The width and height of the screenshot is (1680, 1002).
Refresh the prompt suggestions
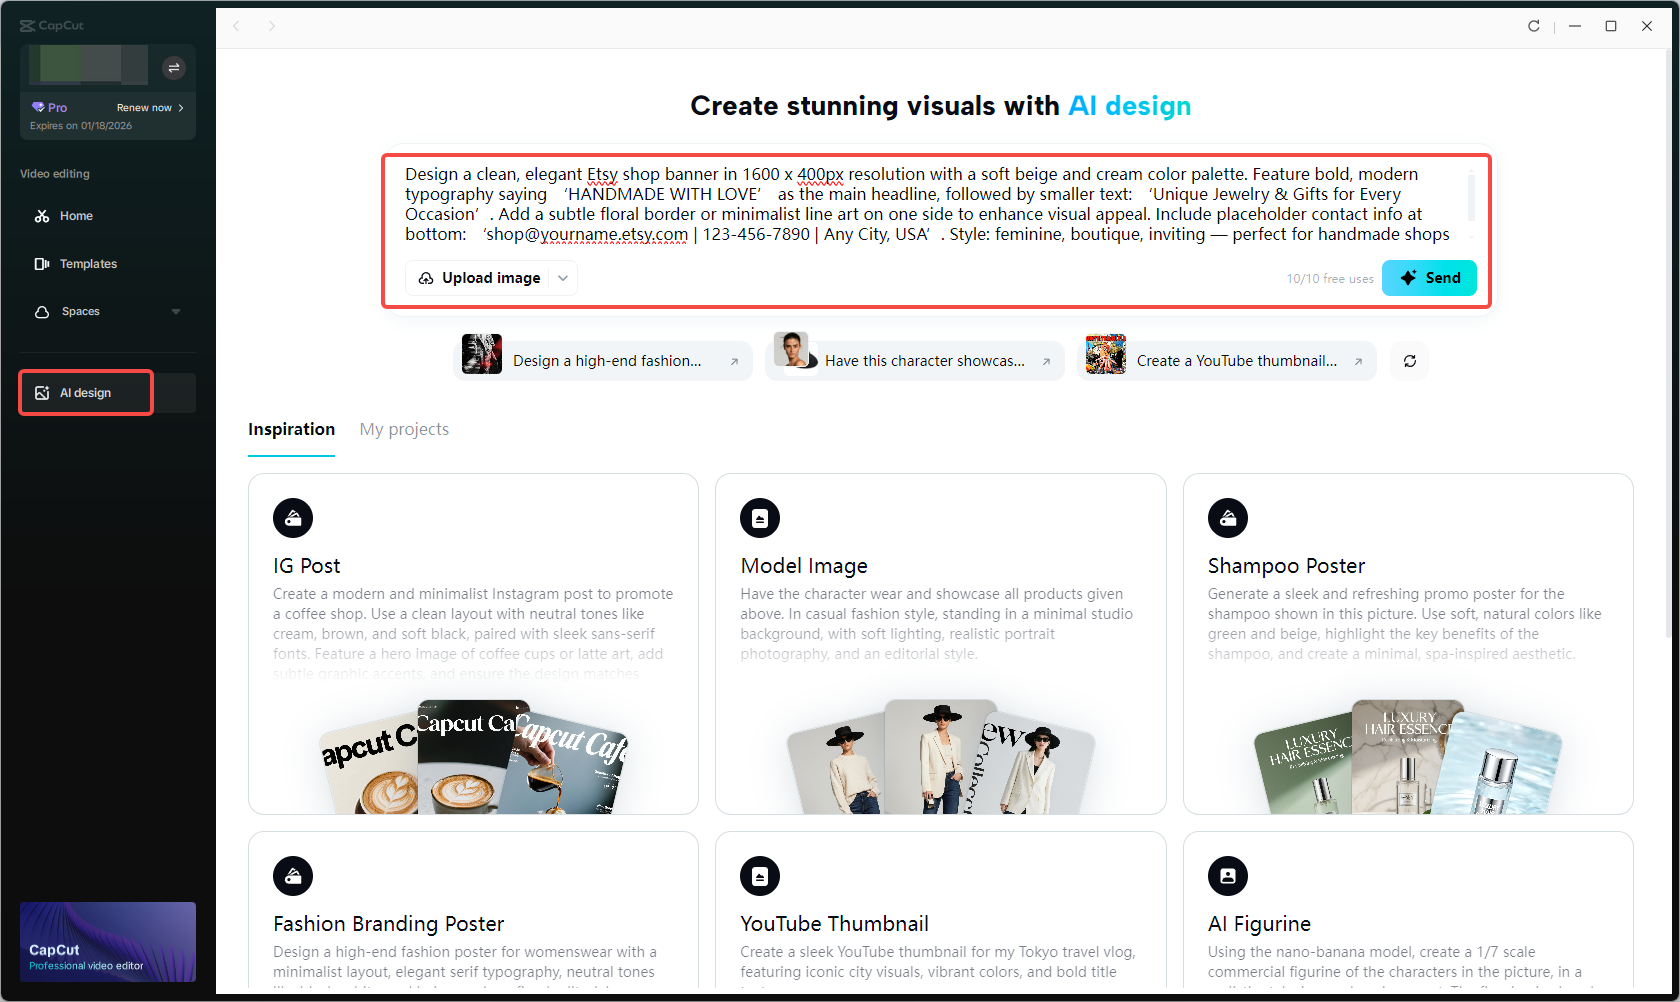1409,361
